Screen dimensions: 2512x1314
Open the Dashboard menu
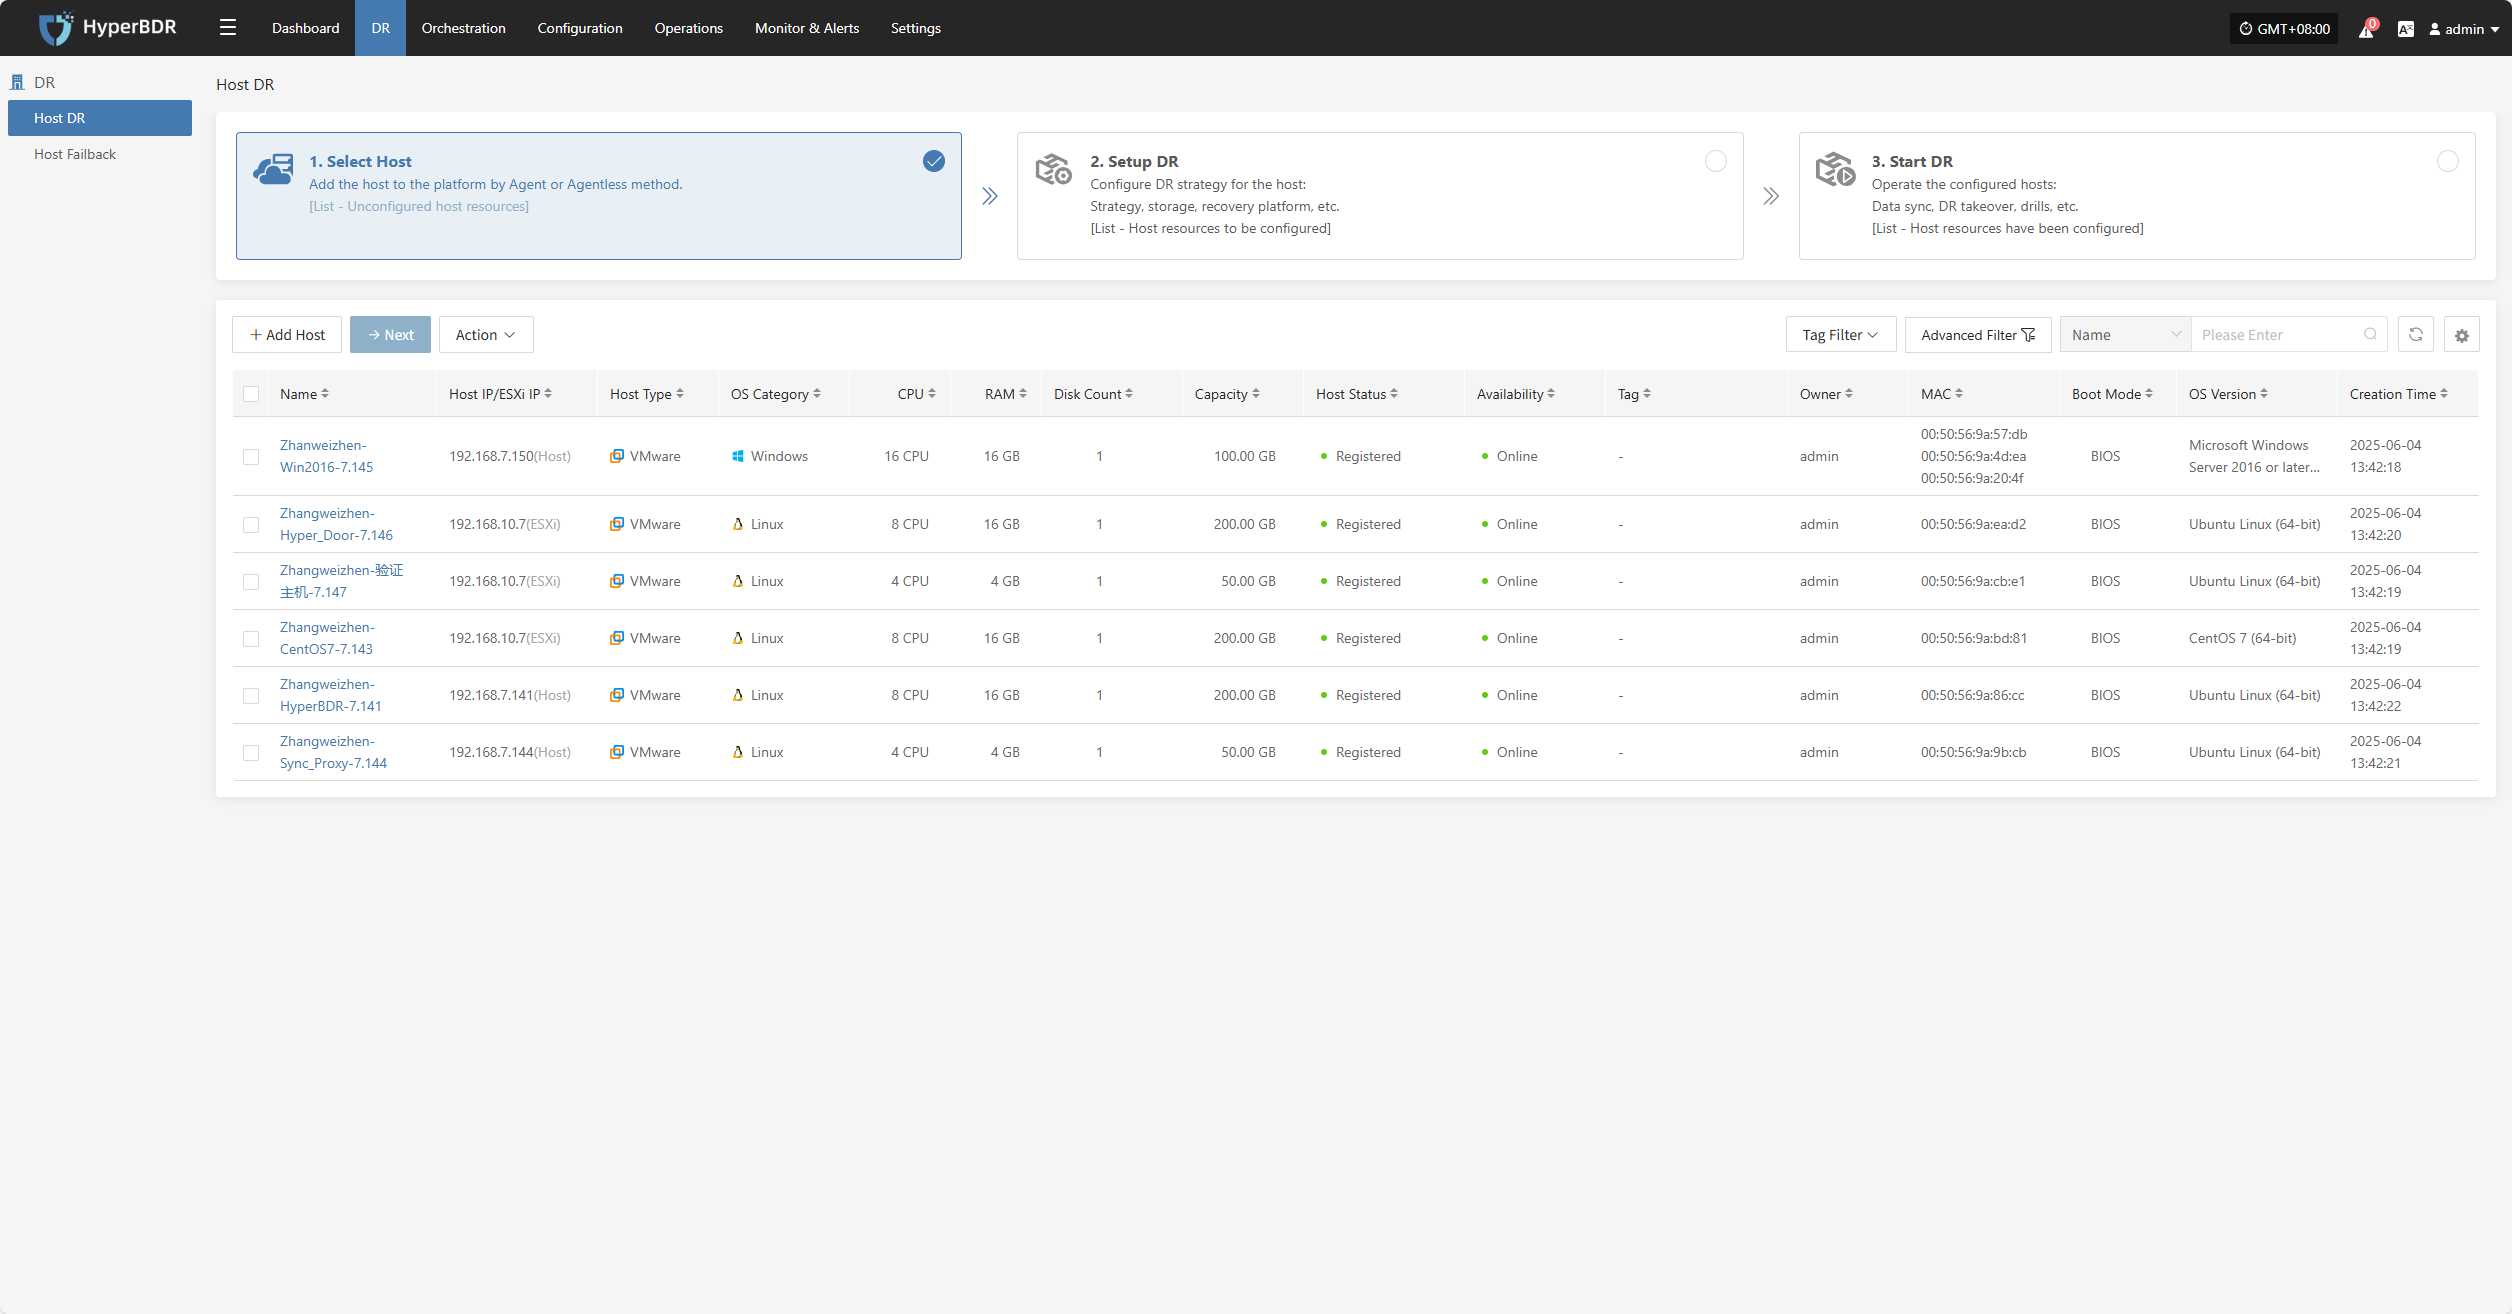point(305,28)
